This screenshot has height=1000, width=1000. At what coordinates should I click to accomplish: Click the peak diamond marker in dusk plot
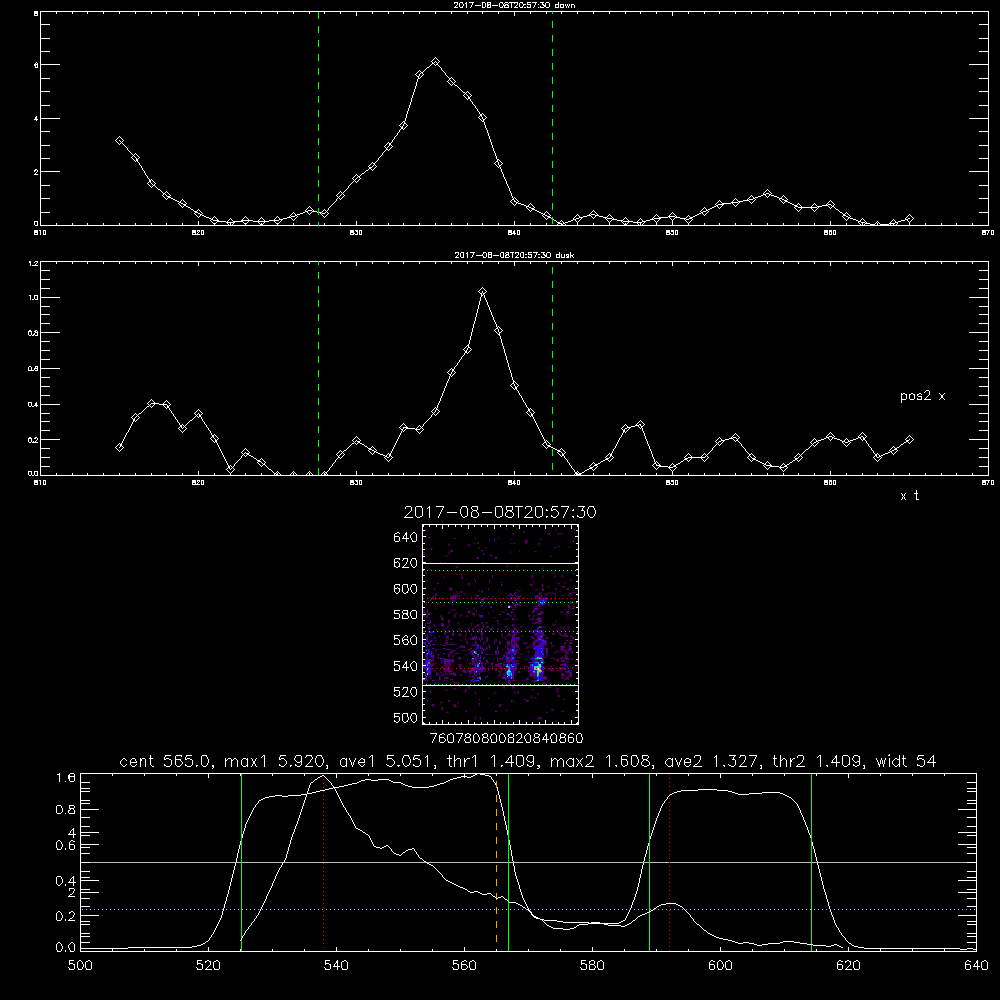(483, 291)
